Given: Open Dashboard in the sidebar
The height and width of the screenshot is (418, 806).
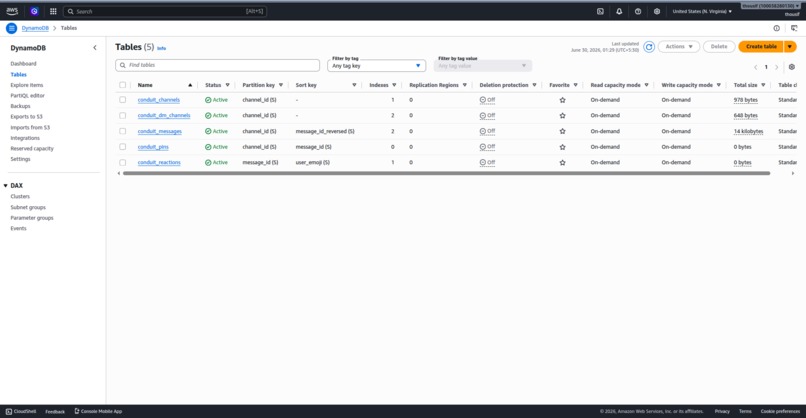Looking at the screenshot, I should pos(23,64).
